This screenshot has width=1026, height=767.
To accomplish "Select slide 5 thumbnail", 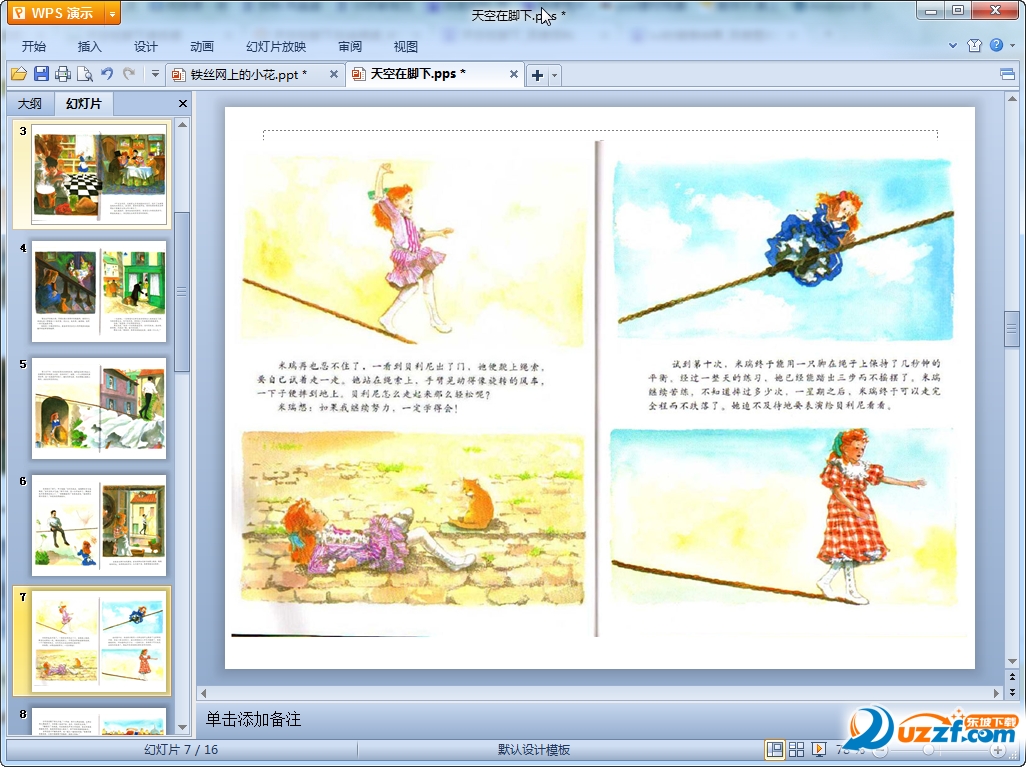I will pos(99,408).
